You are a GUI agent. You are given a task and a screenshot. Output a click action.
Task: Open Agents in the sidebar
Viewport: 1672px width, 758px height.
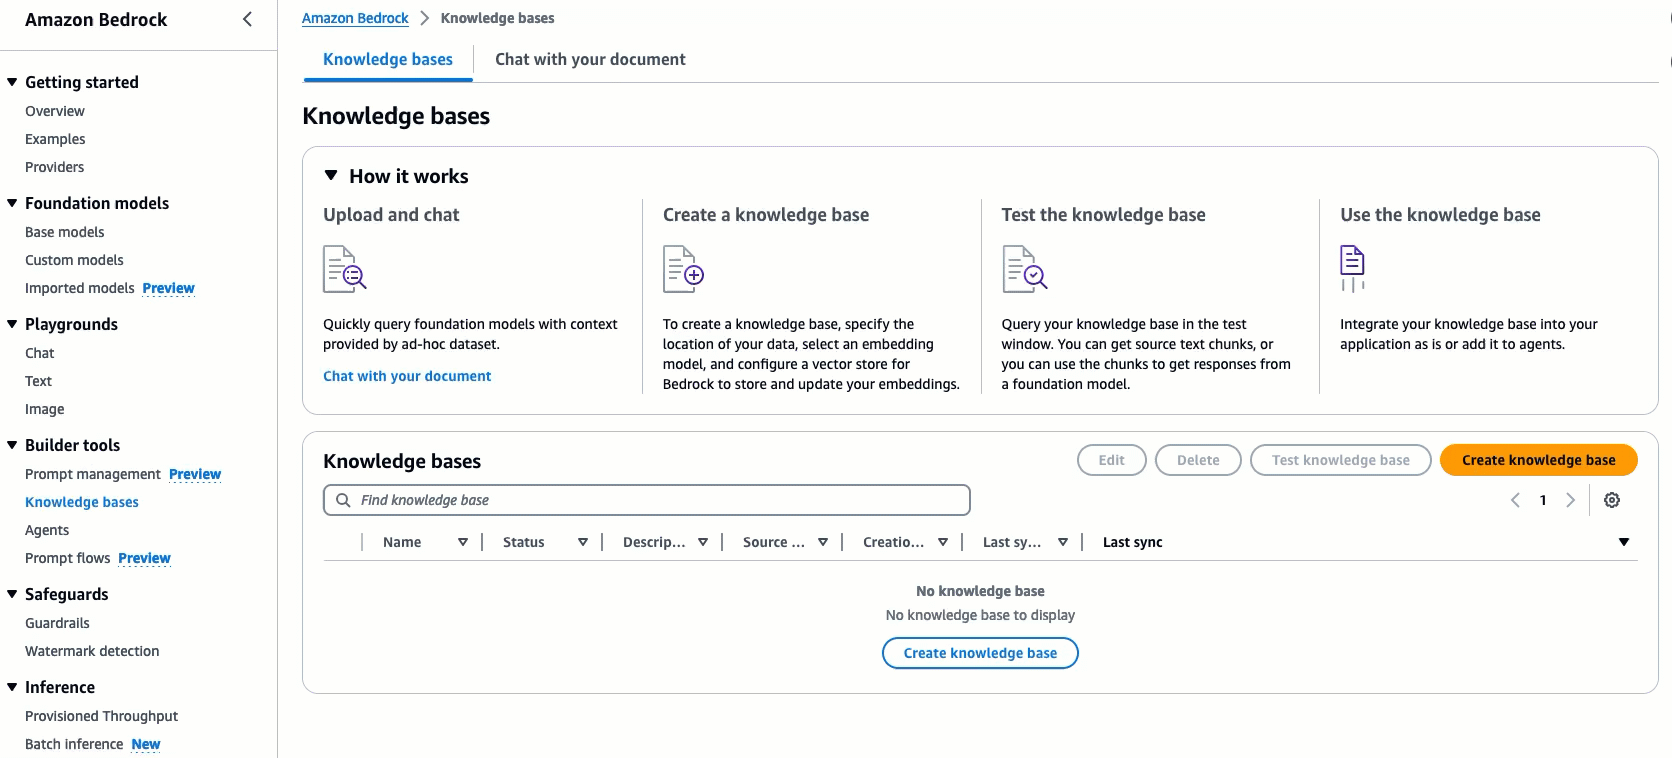coord(47,530)
